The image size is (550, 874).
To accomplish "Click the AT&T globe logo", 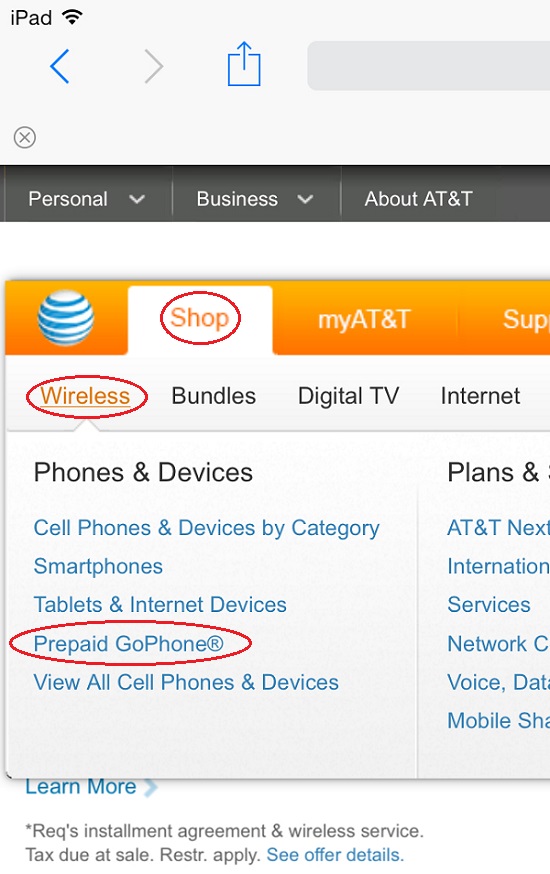I will pos(66,318).
